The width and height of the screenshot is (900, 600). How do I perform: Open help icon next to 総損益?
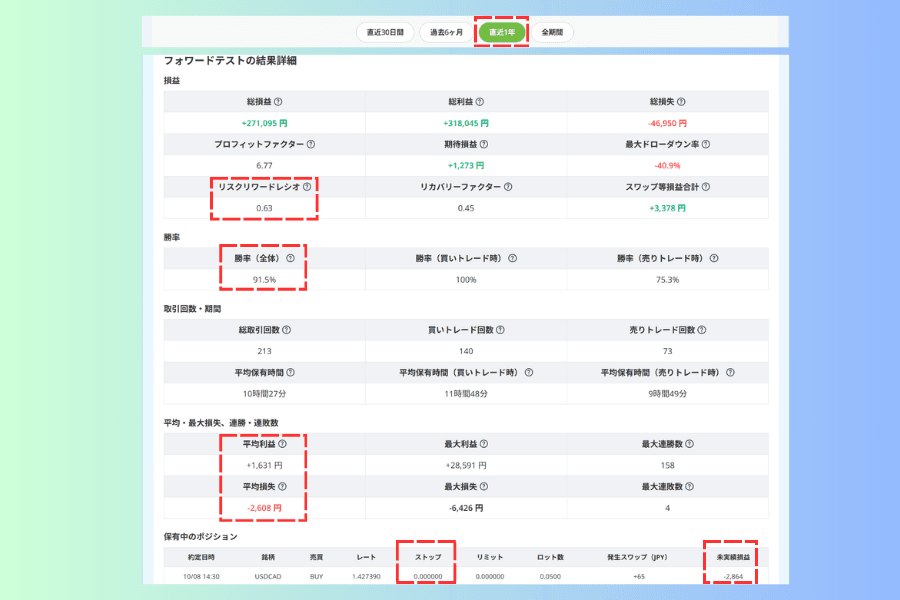[x=278, y=102]
